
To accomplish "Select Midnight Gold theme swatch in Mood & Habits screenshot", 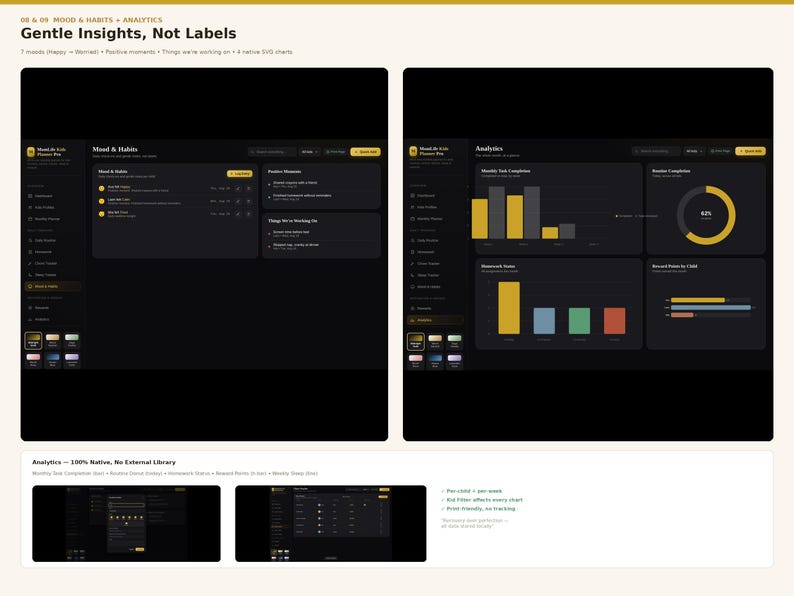I will [x=33, y=340].
